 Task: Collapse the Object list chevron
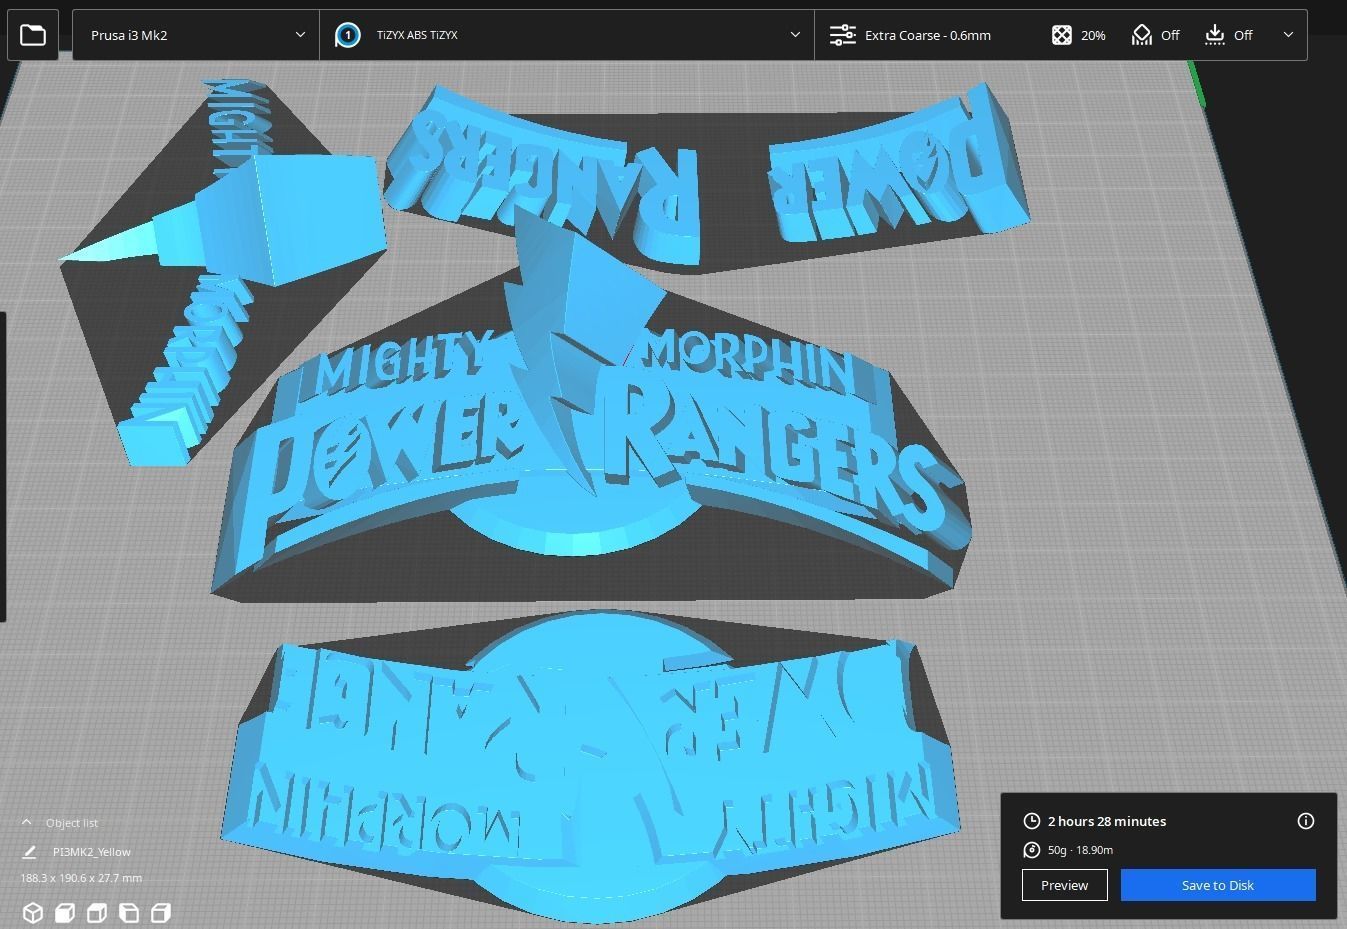27,822
